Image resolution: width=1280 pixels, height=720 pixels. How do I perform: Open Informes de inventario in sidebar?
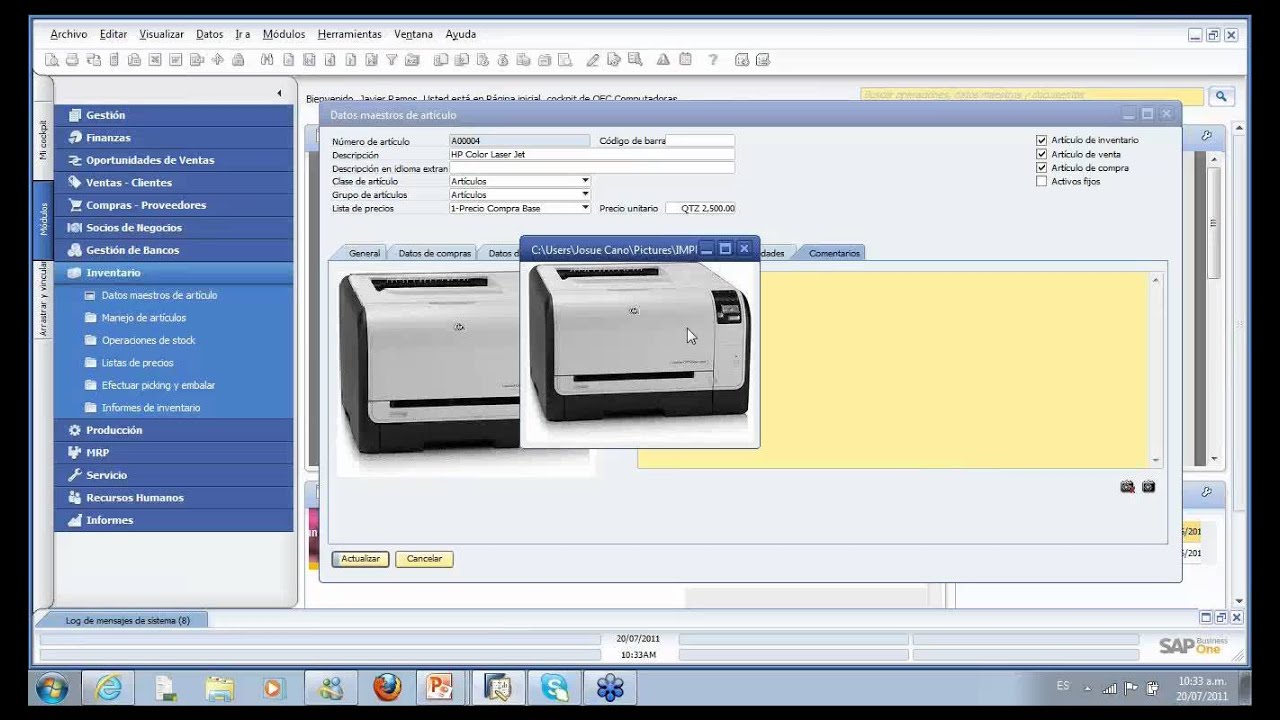(x=150, y=408)
